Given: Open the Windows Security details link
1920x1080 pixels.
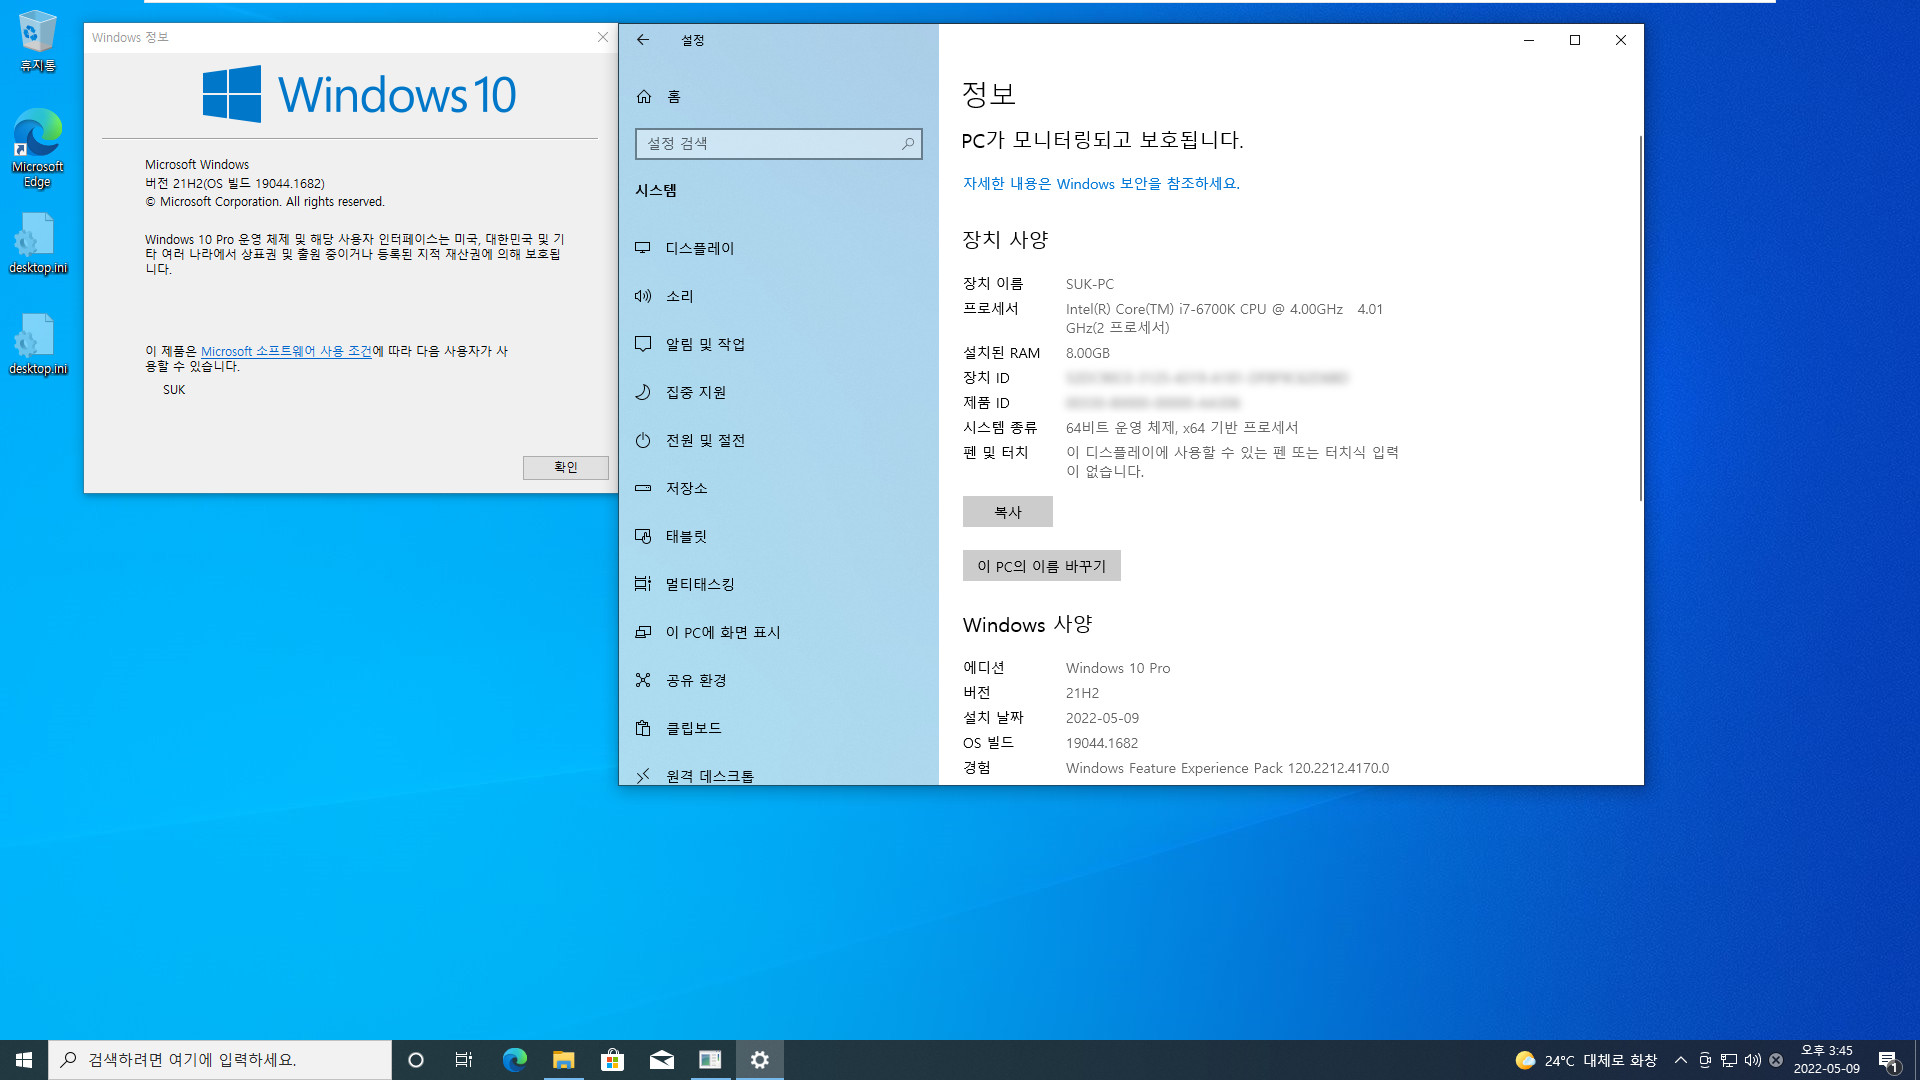Looking at the screenshot, I should point(1101,184).
